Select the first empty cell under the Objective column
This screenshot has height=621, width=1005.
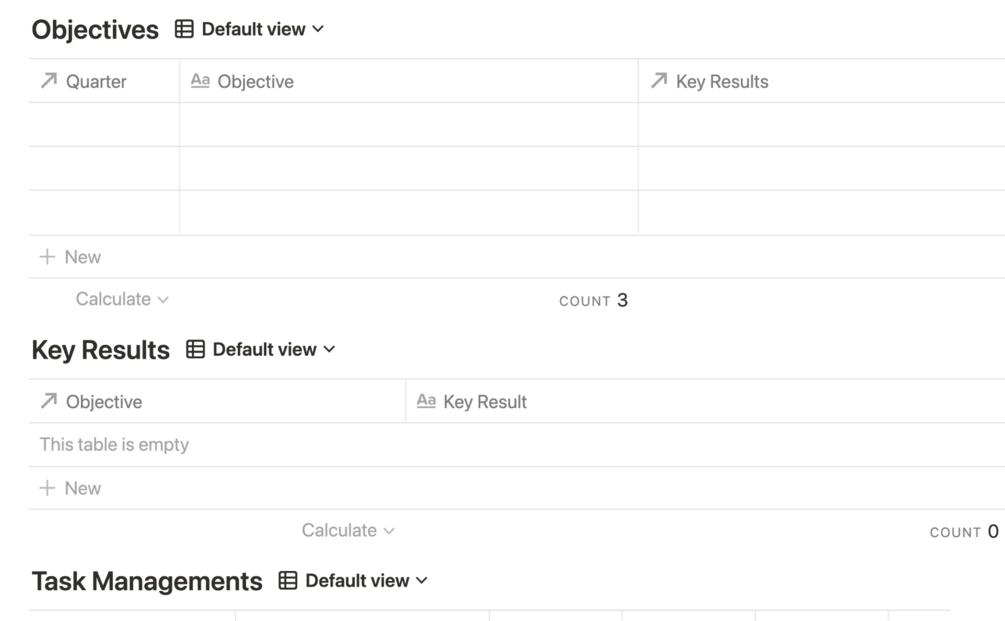point(408,125)
